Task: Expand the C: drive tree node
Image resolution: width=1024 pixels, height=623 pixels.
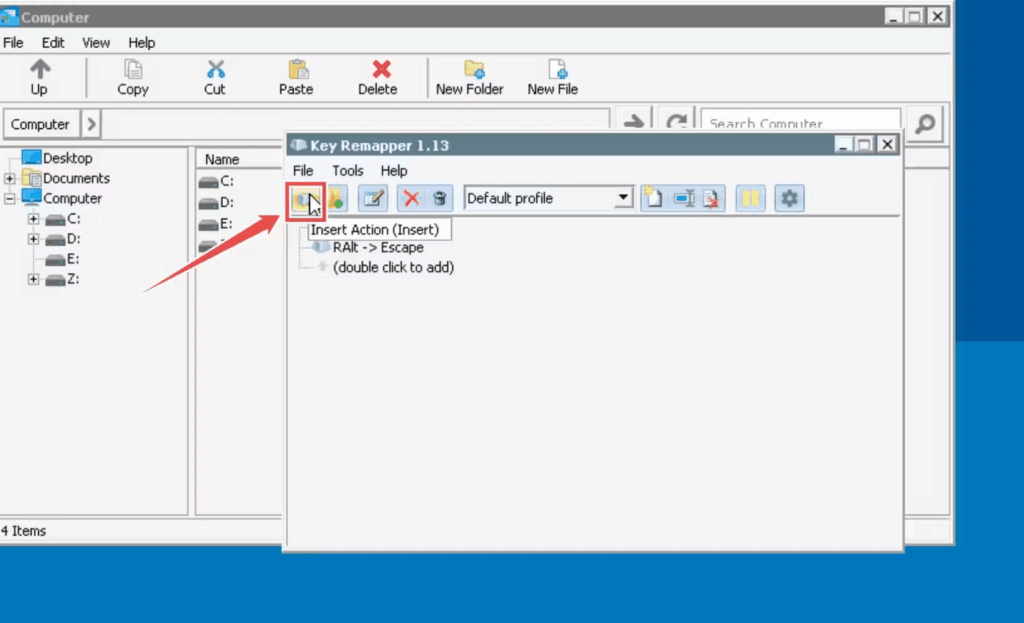Action: click(34, 219)
